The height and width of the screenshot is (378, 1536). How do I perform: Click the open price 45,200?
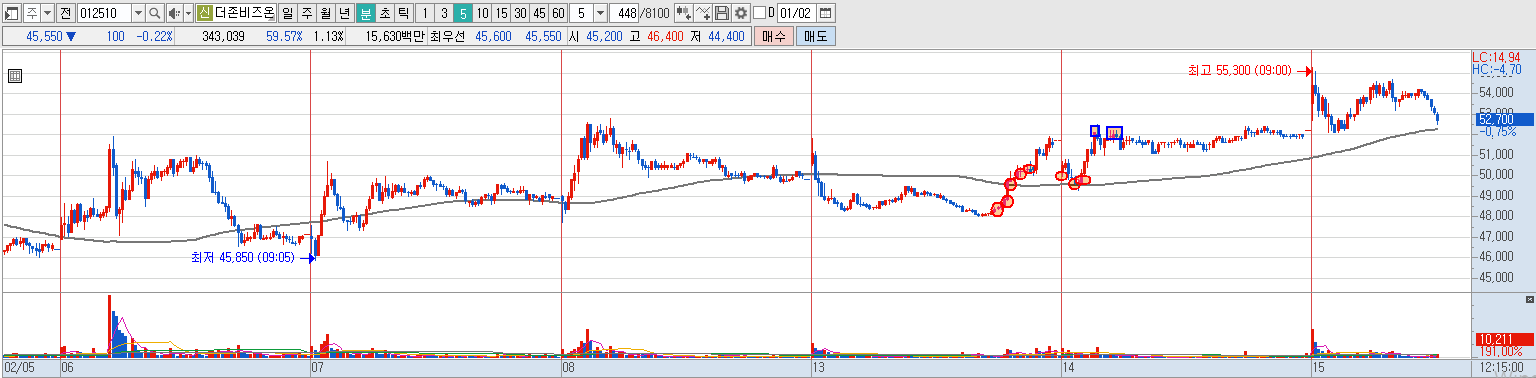click(x=604, y=36)
